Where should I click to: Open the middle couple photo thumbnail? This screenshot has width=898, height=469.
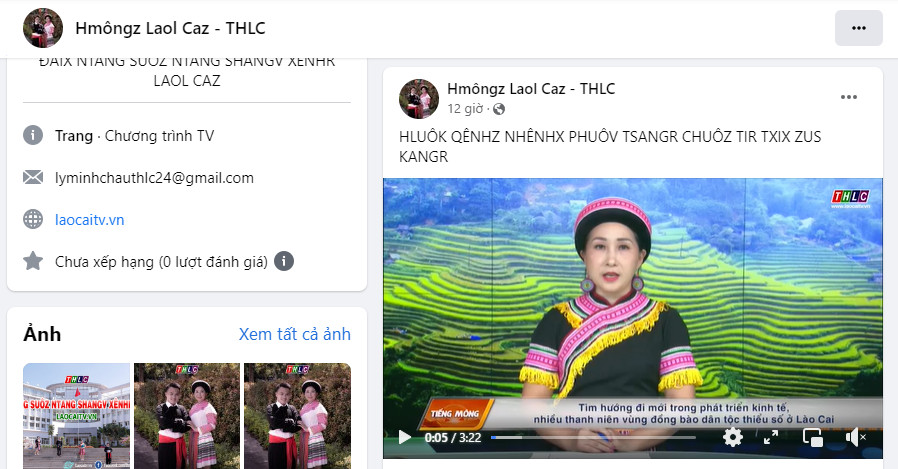click(x=187, y=416)
